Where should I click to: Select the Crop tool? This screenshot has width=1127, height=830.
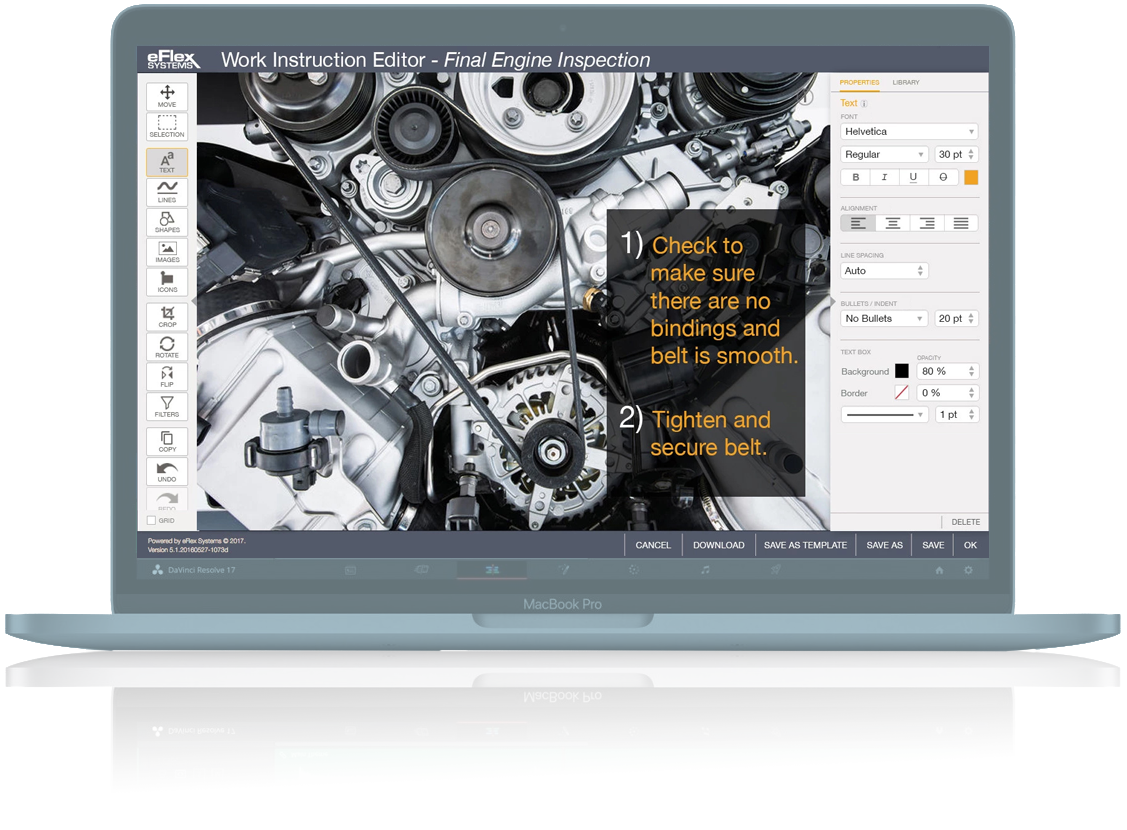click(167, 317)
